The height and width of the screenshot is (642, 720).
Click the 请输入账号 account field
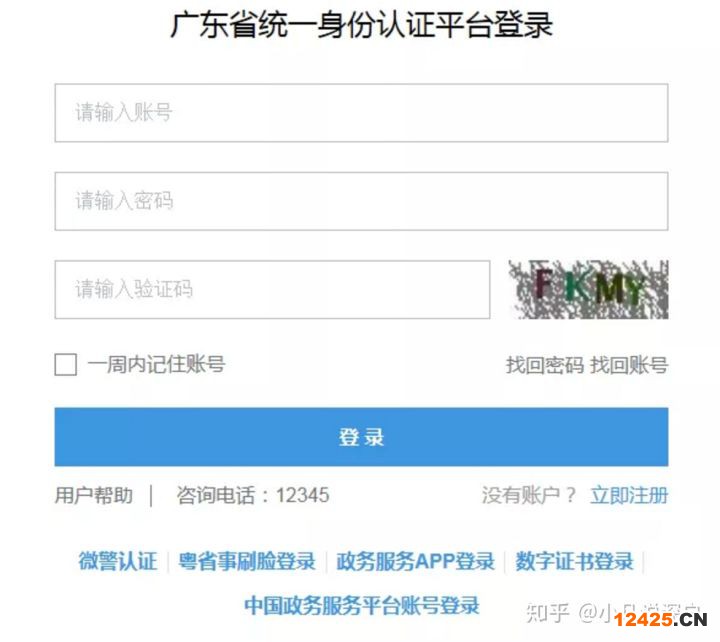(x=361, y=113)
